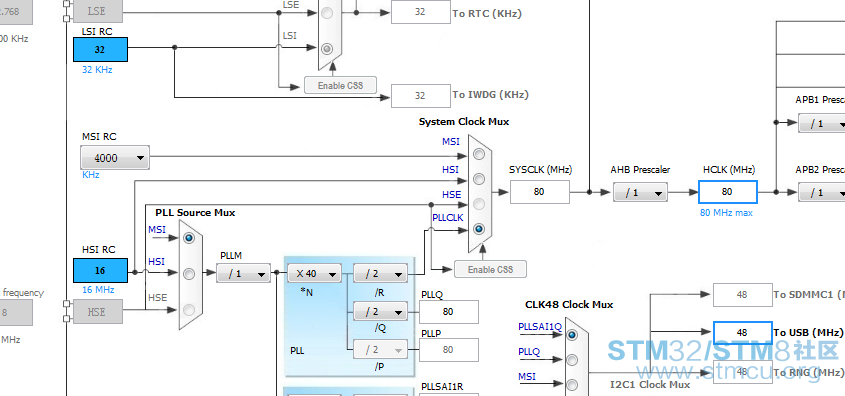This screenshot has width=845, height=396.
Task: Select HSE in the PLL Source Mux
Action: click(x=189, y=310)
